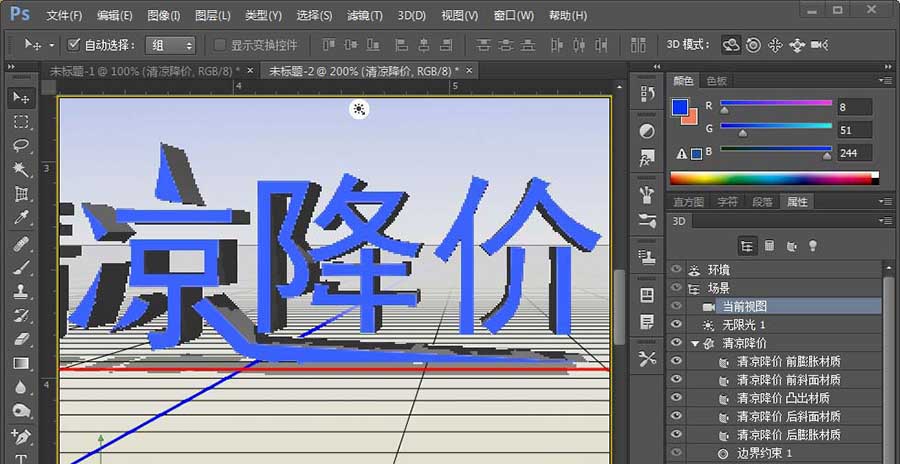Switch to document tab 未标题-1
Image resolution: width=900 pixels, height=464 pixels.
pos(150,70)
